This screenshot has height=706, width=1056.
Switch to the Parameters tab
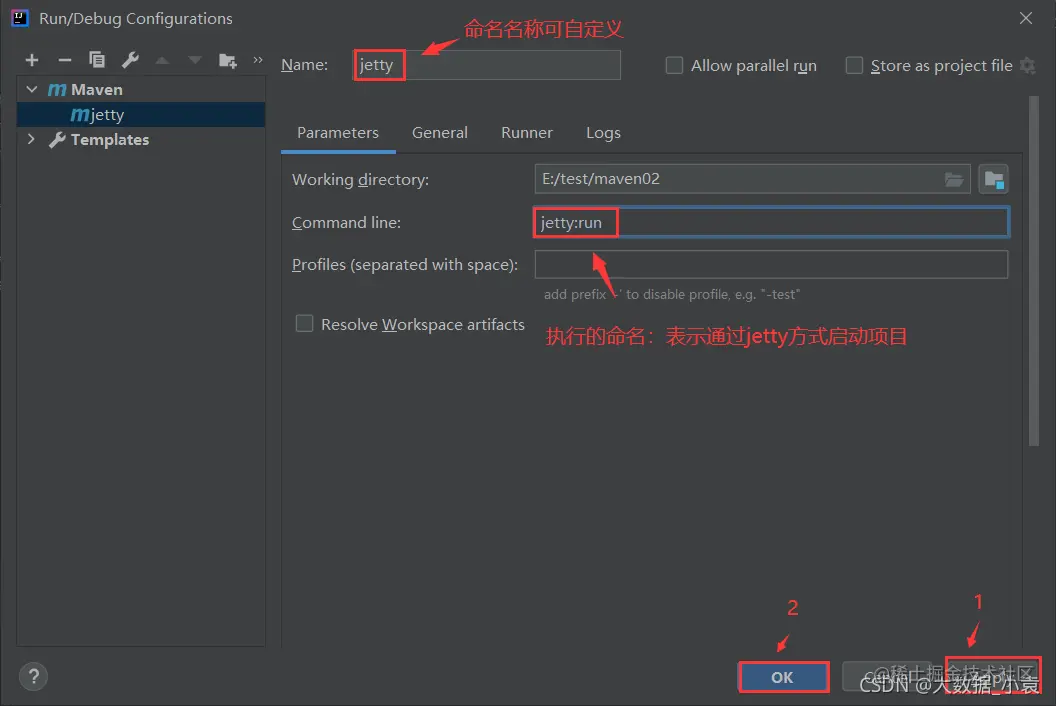(338, 133)
